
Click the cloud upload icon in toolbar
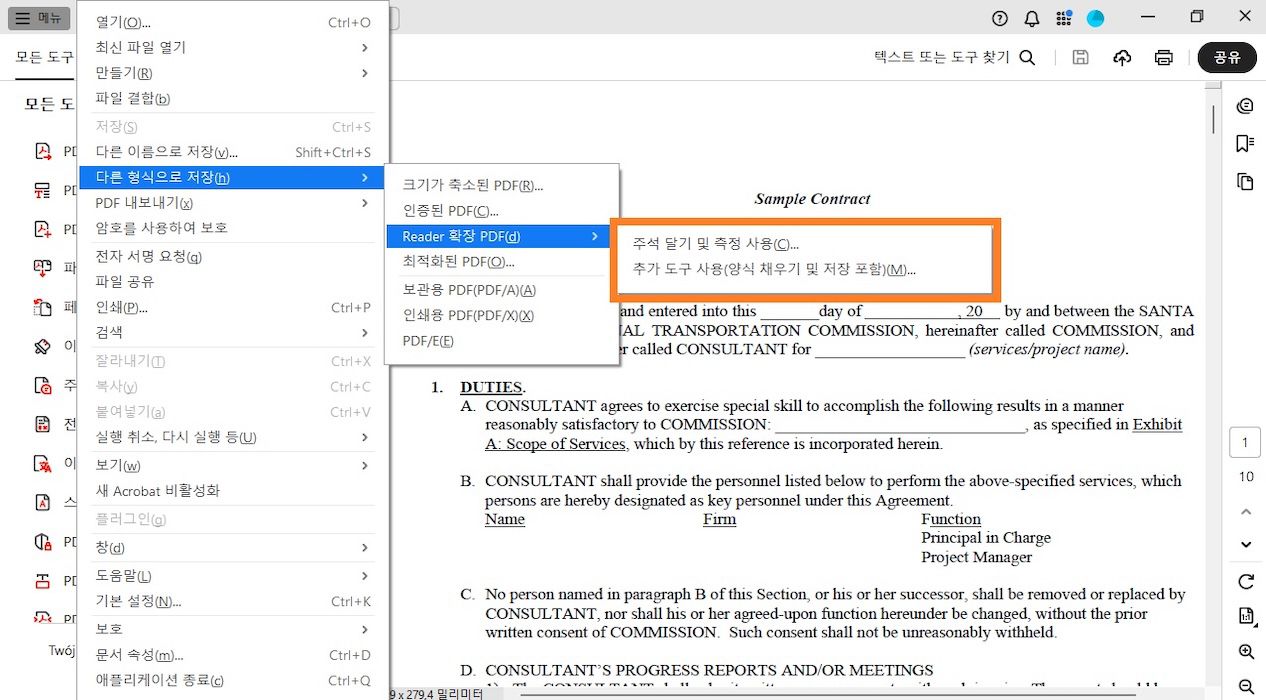coord(1122,57)
